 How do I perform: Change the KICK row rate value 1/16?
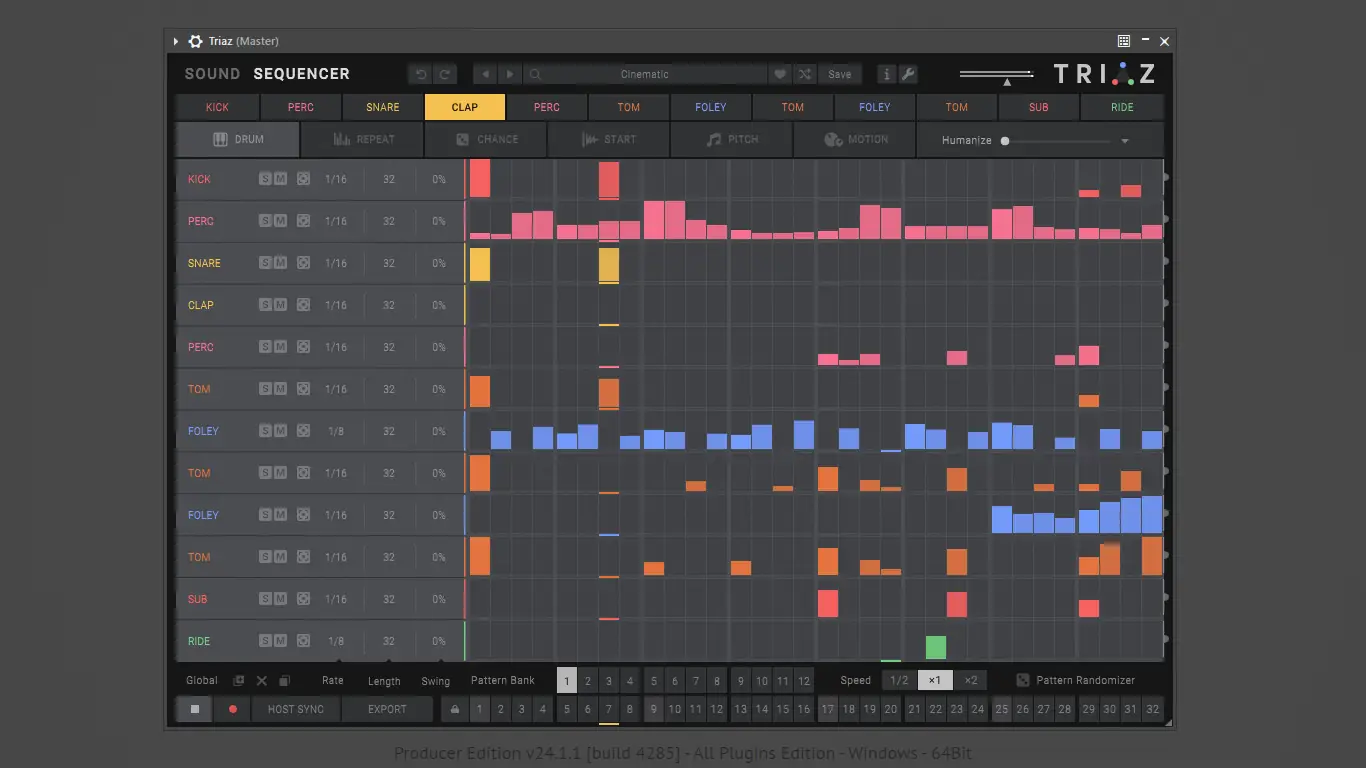tap(336, 179)
